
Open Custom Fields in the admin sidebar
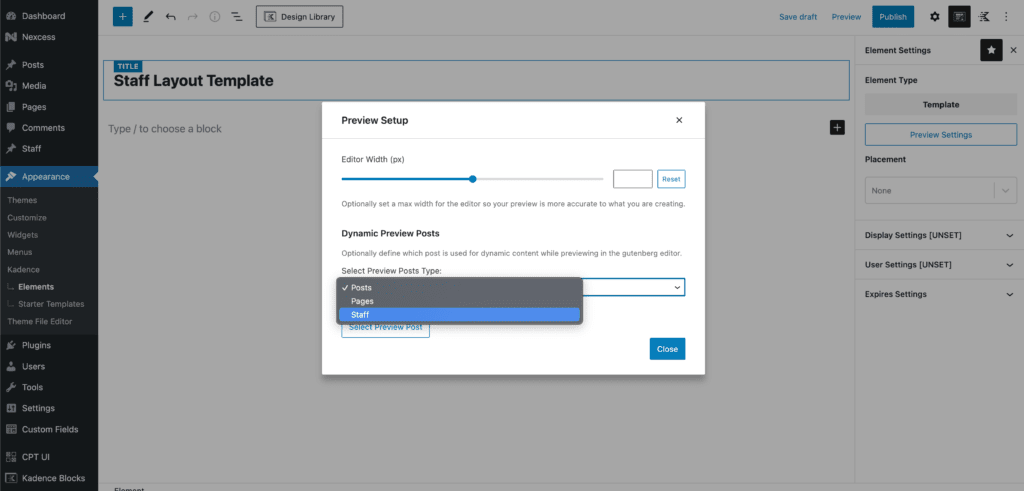pyautogui.click(x=49, y=429)
